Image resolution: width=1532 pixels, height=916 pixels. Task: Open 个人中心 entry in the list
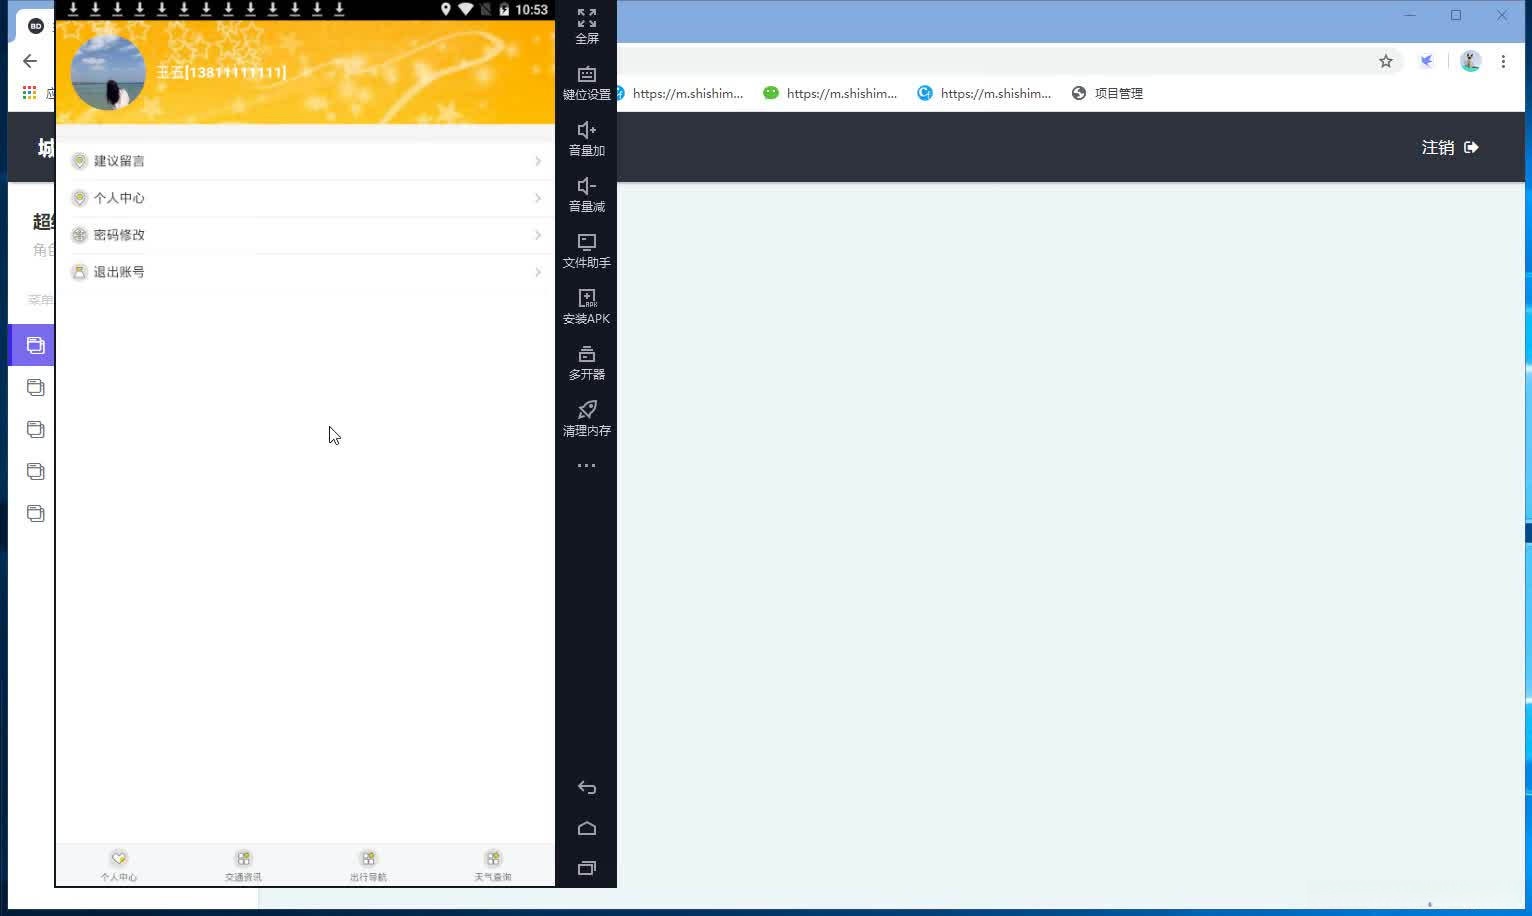[305, 198]
